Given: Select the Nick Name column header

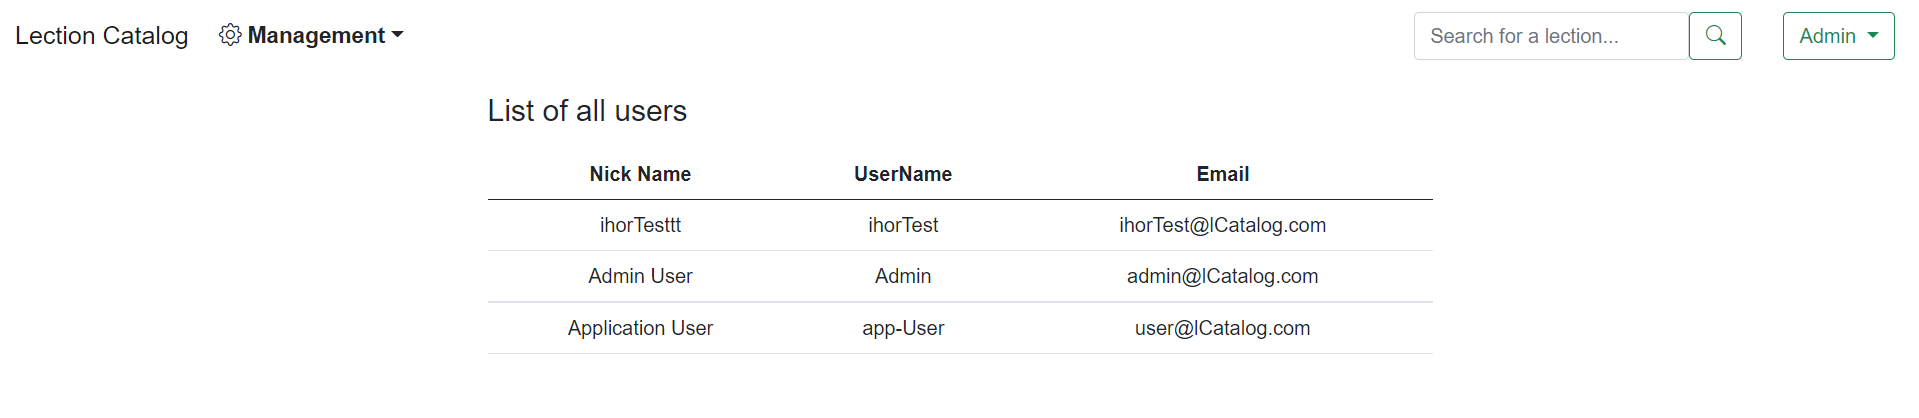Looking at the screenshot, I should click(640, 174).
